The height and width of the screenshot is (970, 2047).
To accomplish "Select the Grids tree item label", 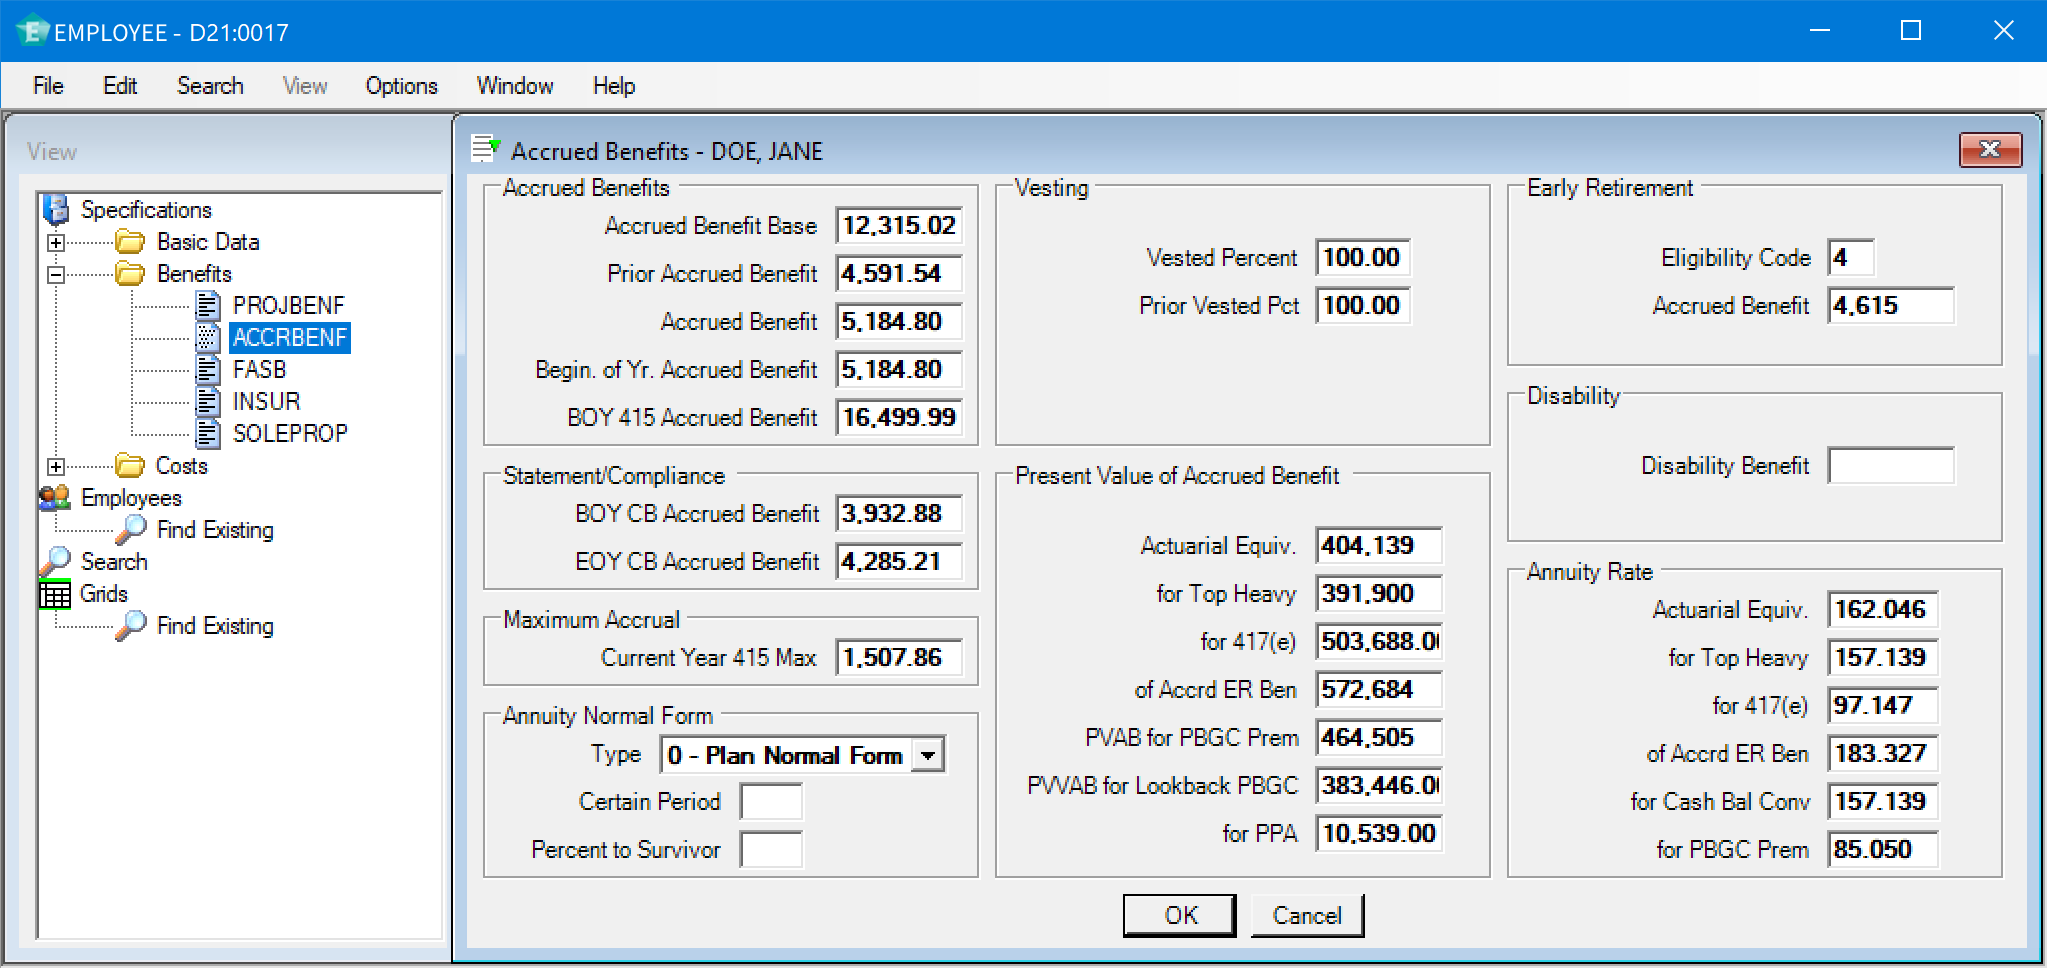I will pos(104,593).
